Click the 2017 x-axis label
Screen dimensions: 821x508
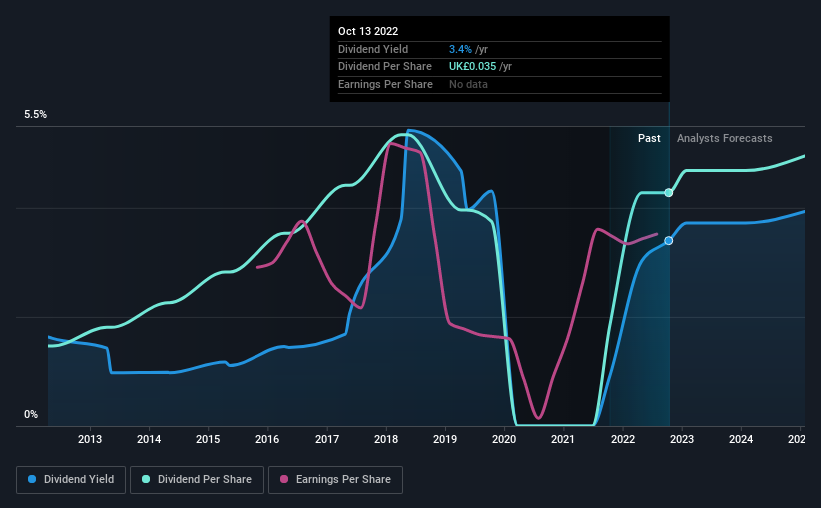pos(327,439)
